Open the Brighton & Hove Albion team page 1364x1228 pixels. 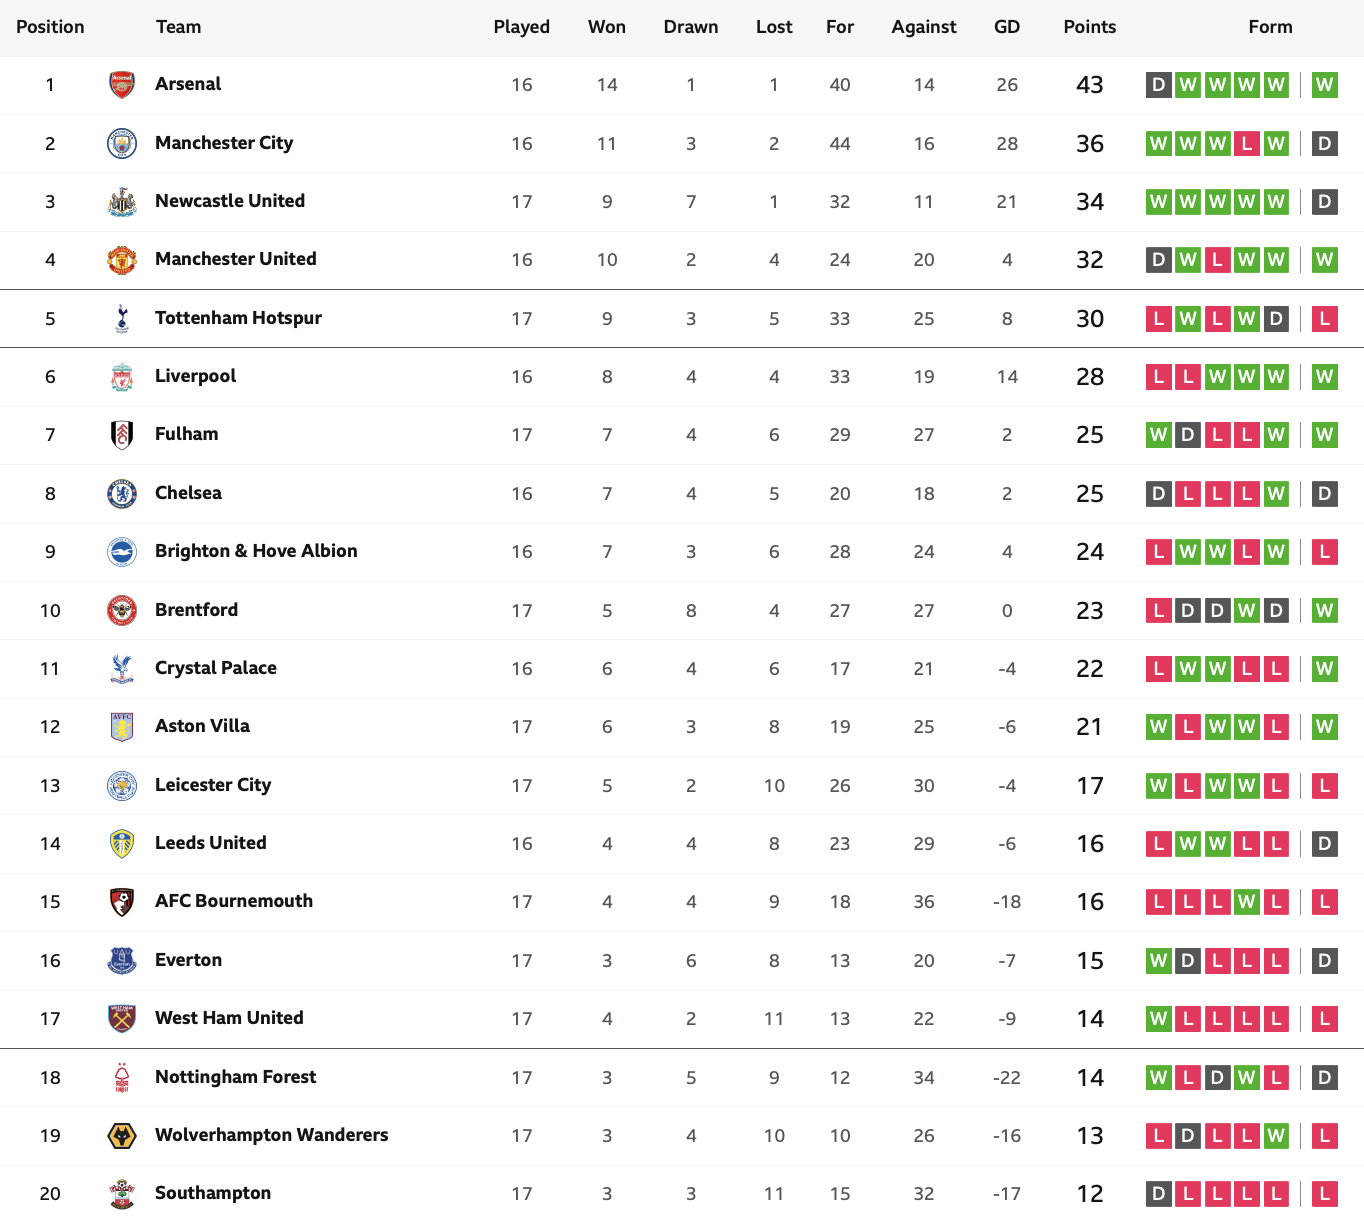[256, 551]
